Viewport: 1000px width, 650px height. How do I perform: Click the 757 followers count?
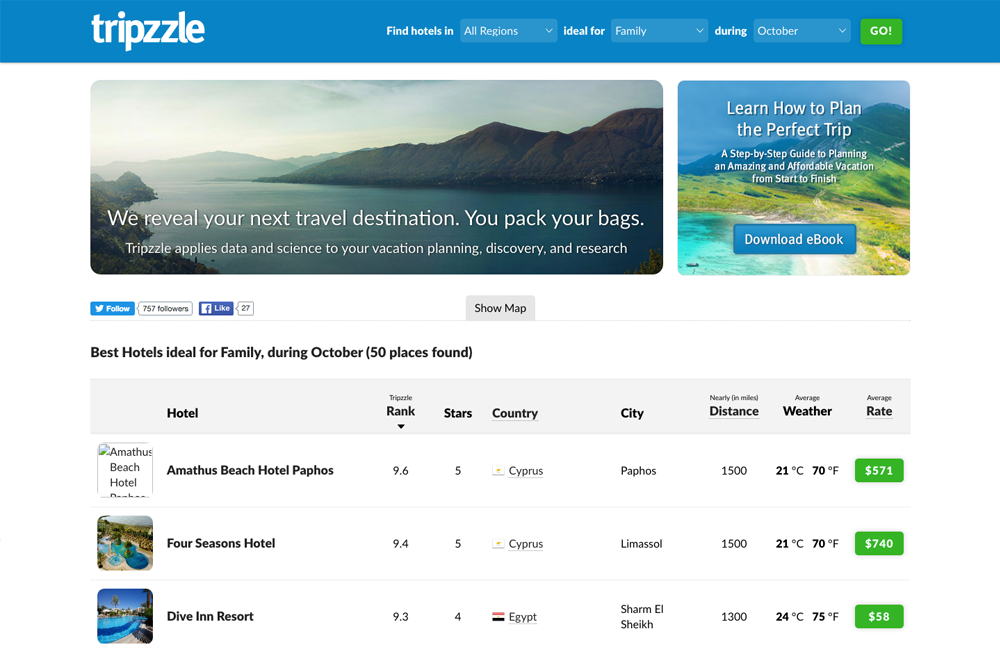tap(165, 309)
